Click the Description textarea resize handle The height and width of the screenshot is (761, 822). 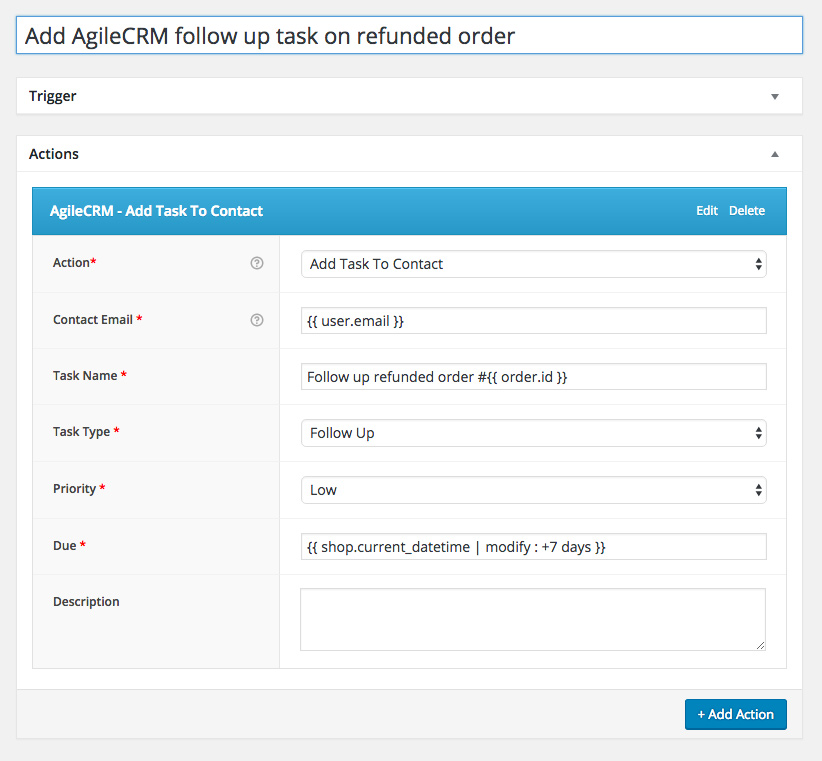(760, 646)
